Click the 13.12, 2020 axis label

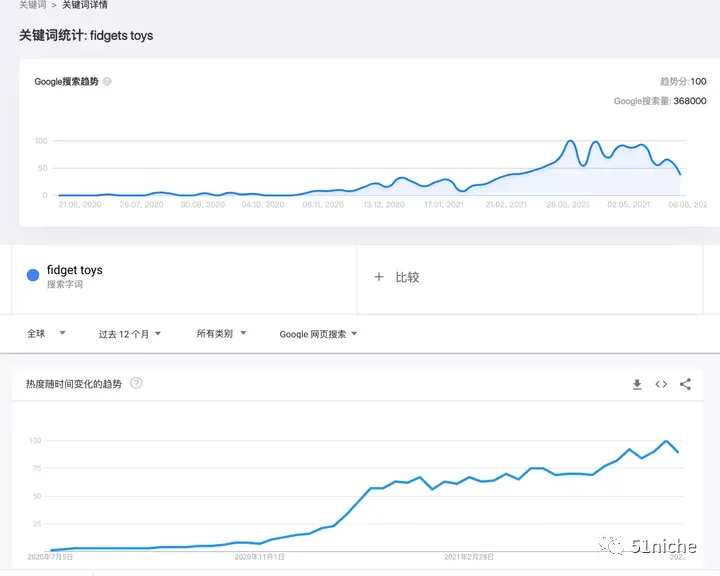[x=384, y=204]
